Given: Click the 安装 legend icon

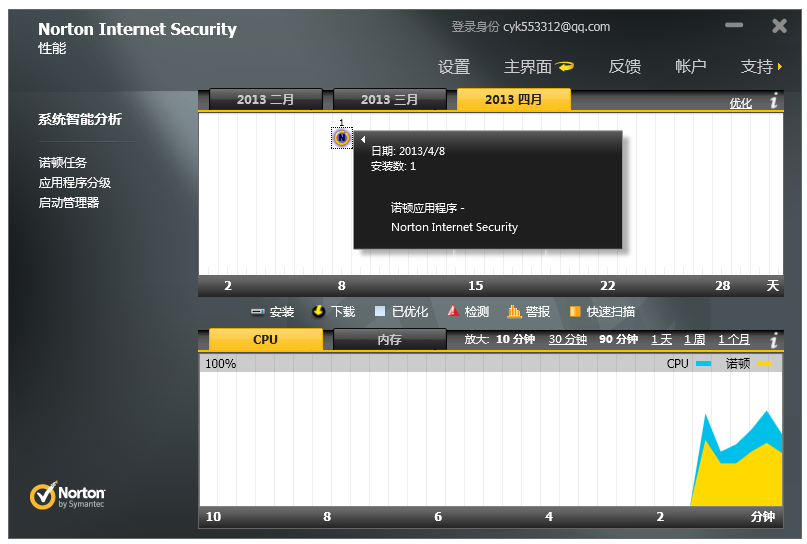Looking at the screenshot, I should point(257,311).
